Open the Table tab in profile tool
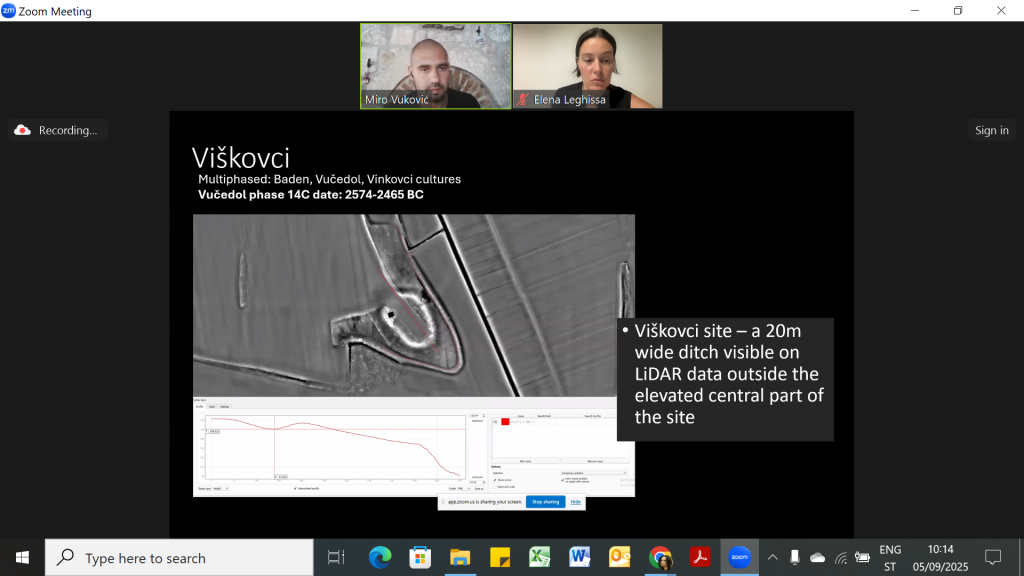The image size is (1024, 576). [211, 406]
